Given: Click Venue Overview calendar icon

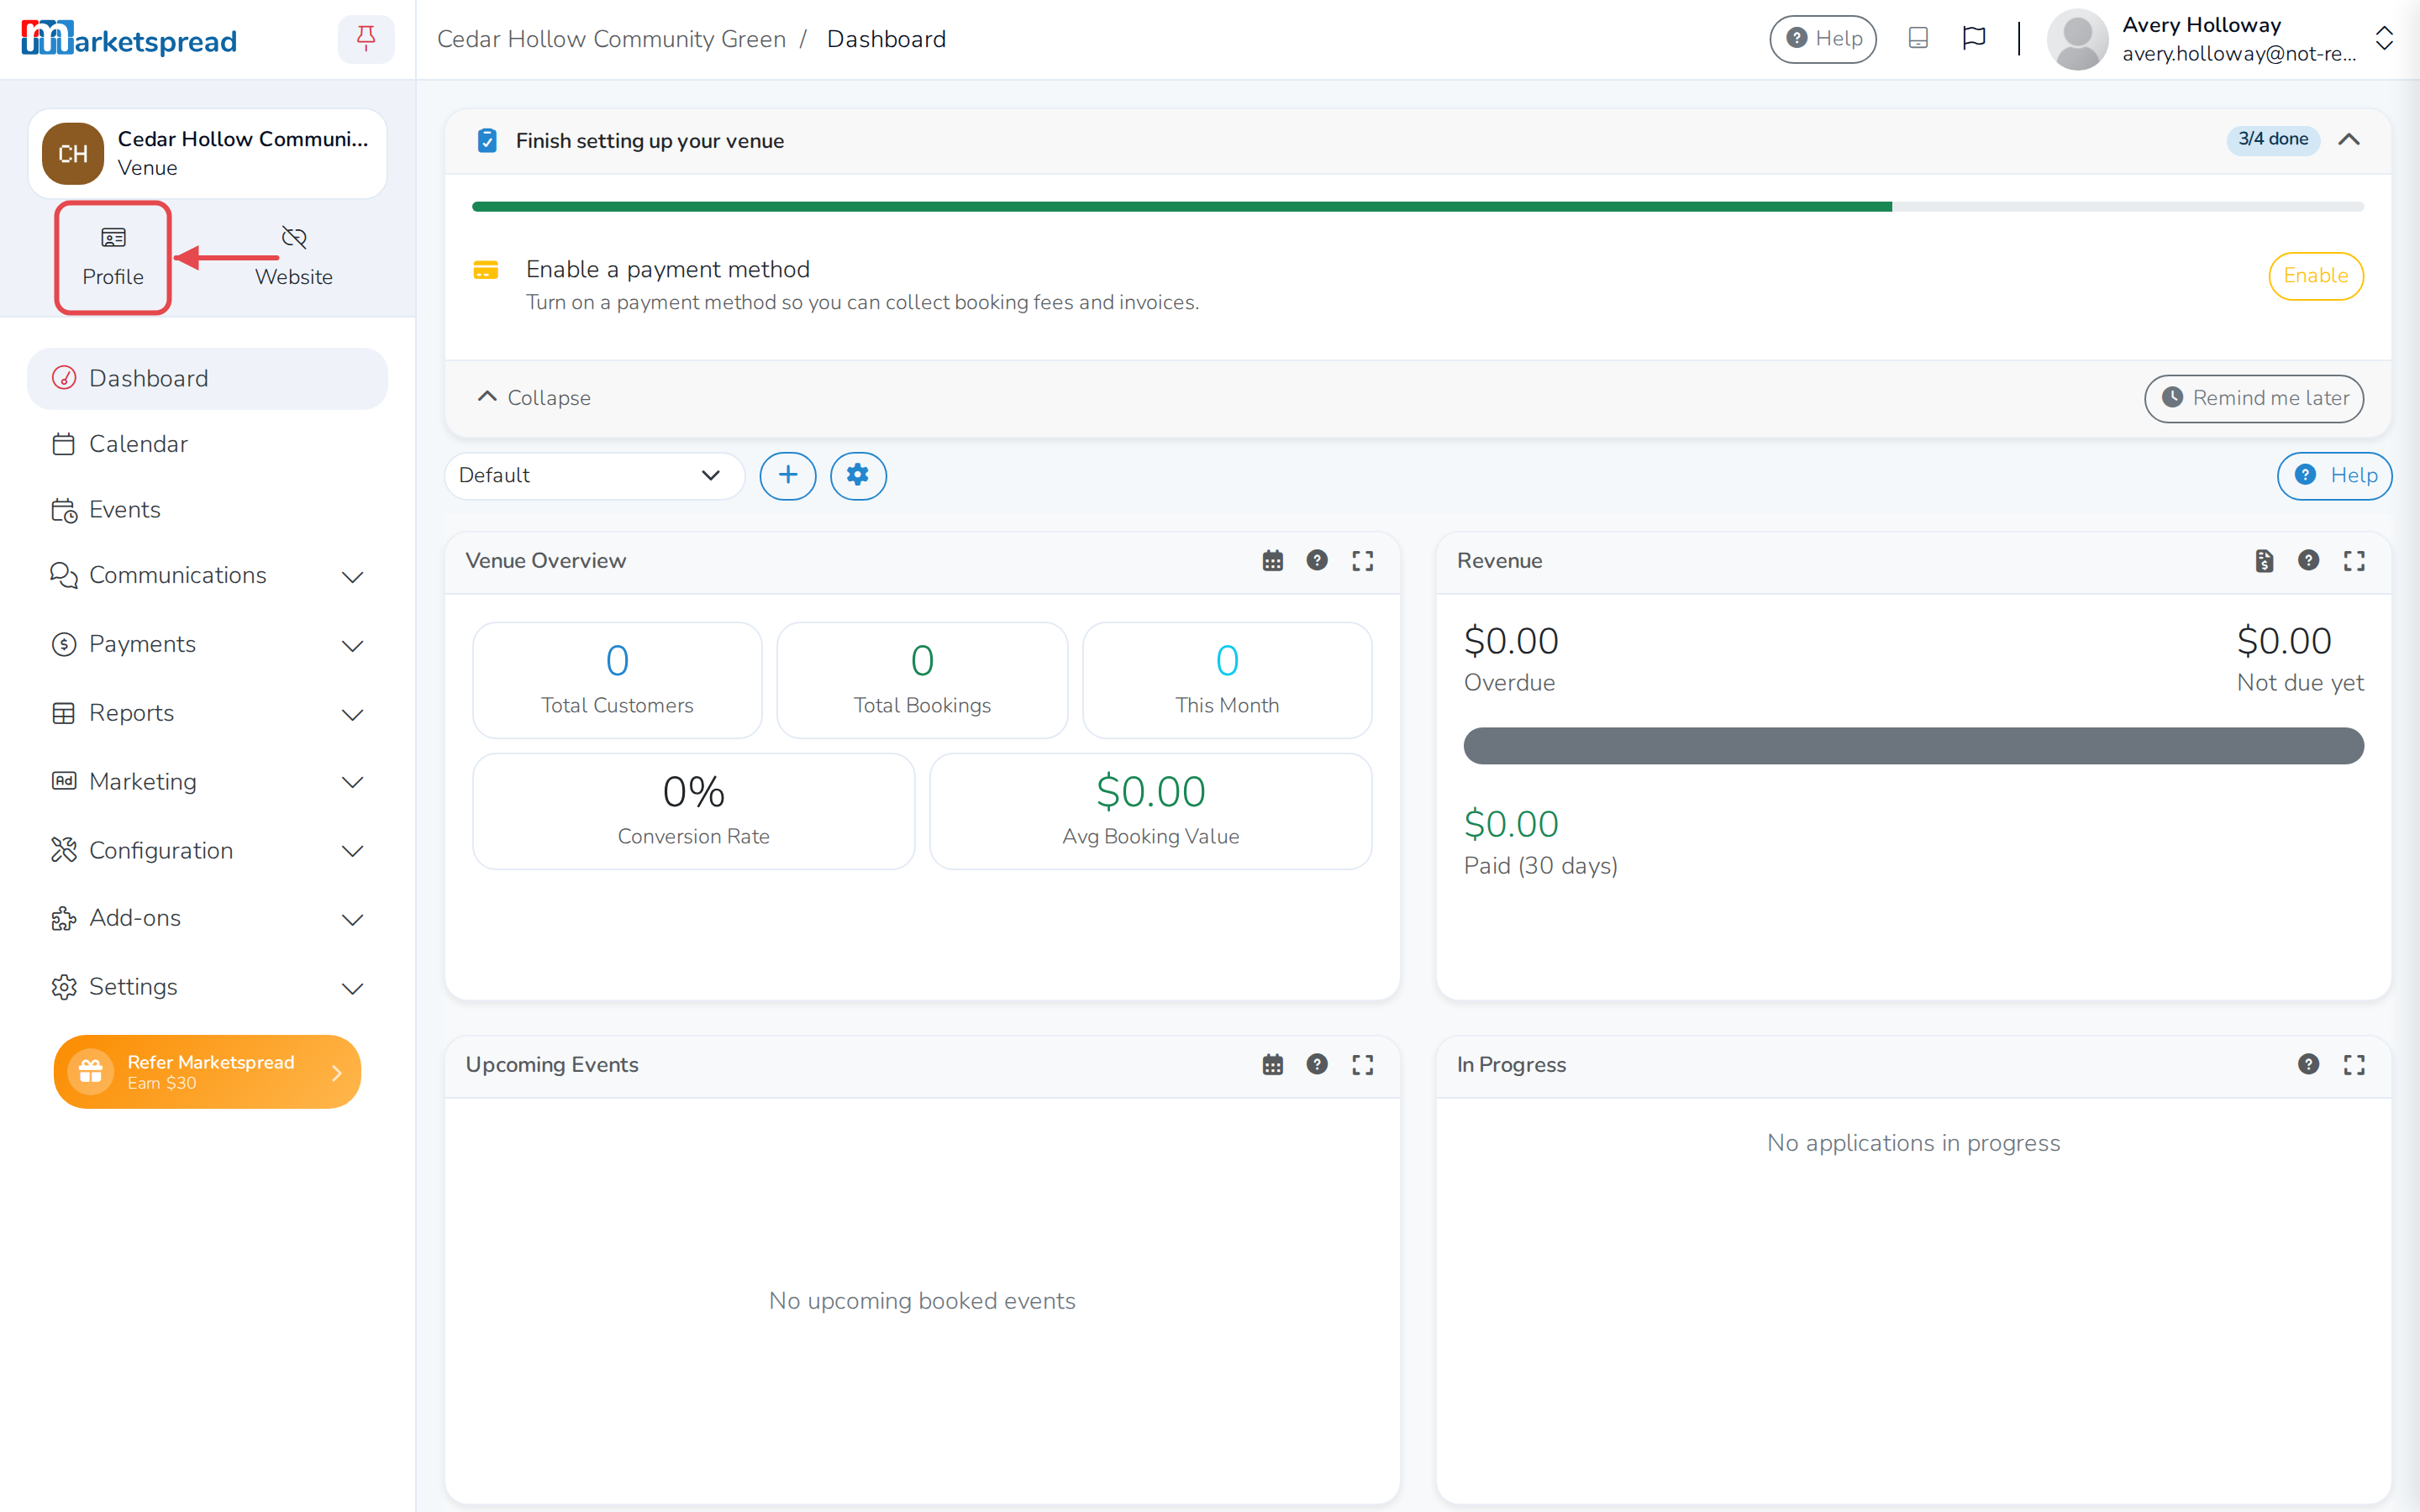Looking at the screenshot, I should (1272, 561).
